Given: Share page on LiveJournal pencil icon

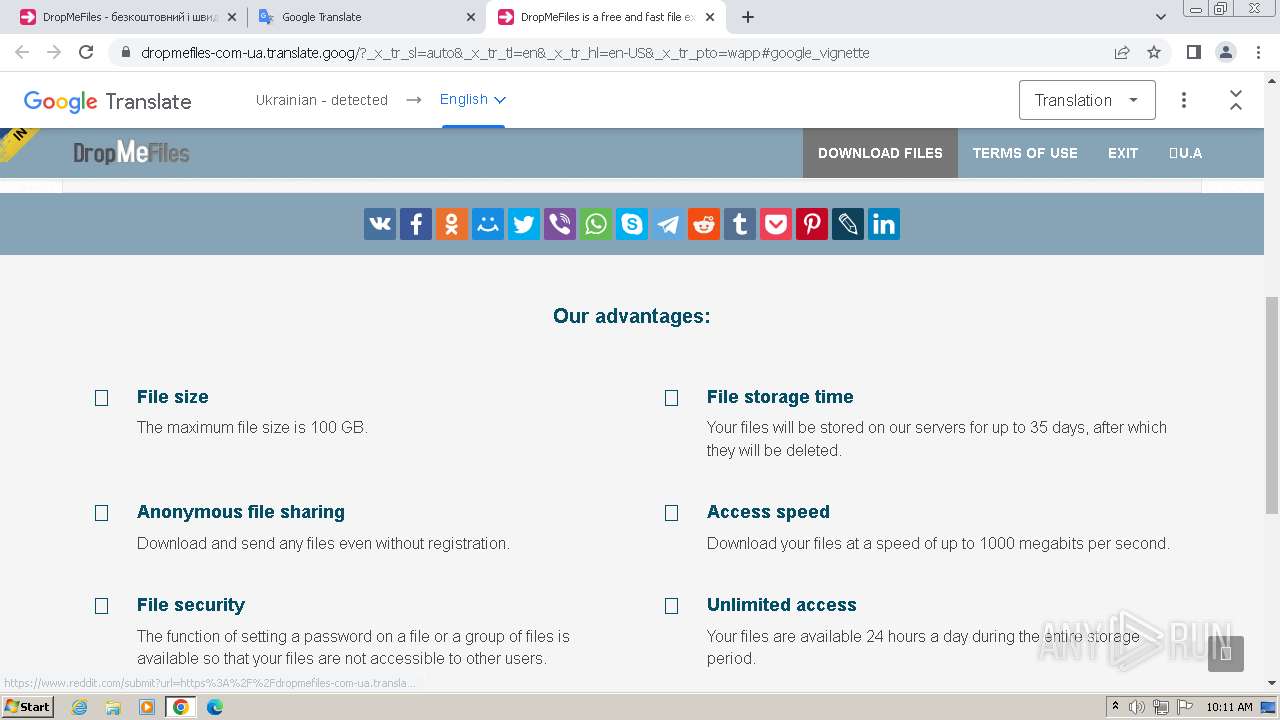Looking at the screenshot, I should click(x=848, y=224).
